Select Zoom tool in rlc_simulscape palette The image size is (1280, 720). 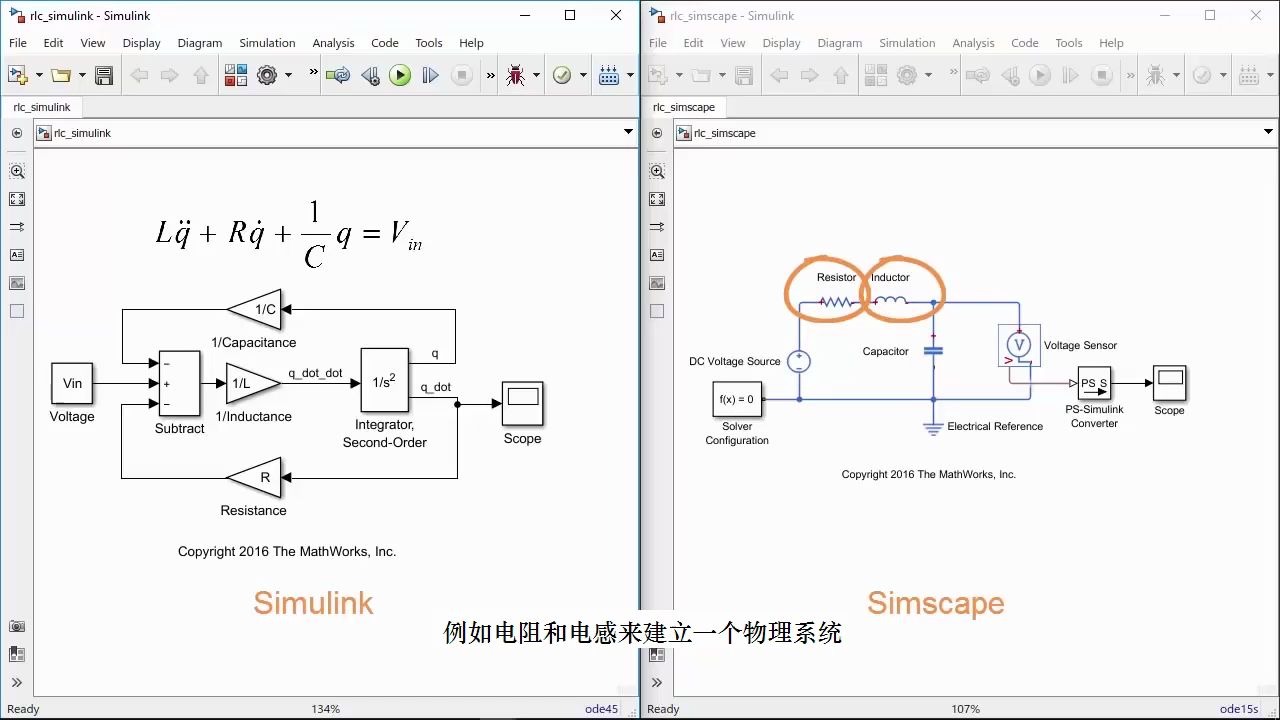click(657, 171)
